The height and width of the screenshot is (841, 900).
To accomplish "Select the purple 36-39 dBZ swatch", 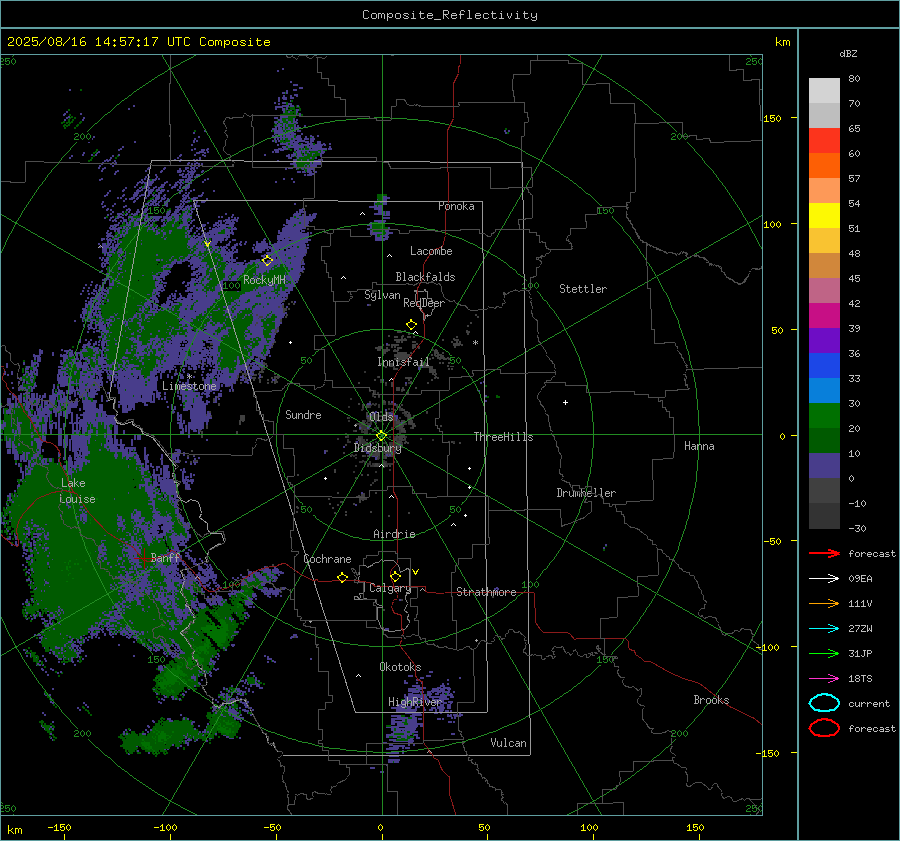I will tap(824, 340).
